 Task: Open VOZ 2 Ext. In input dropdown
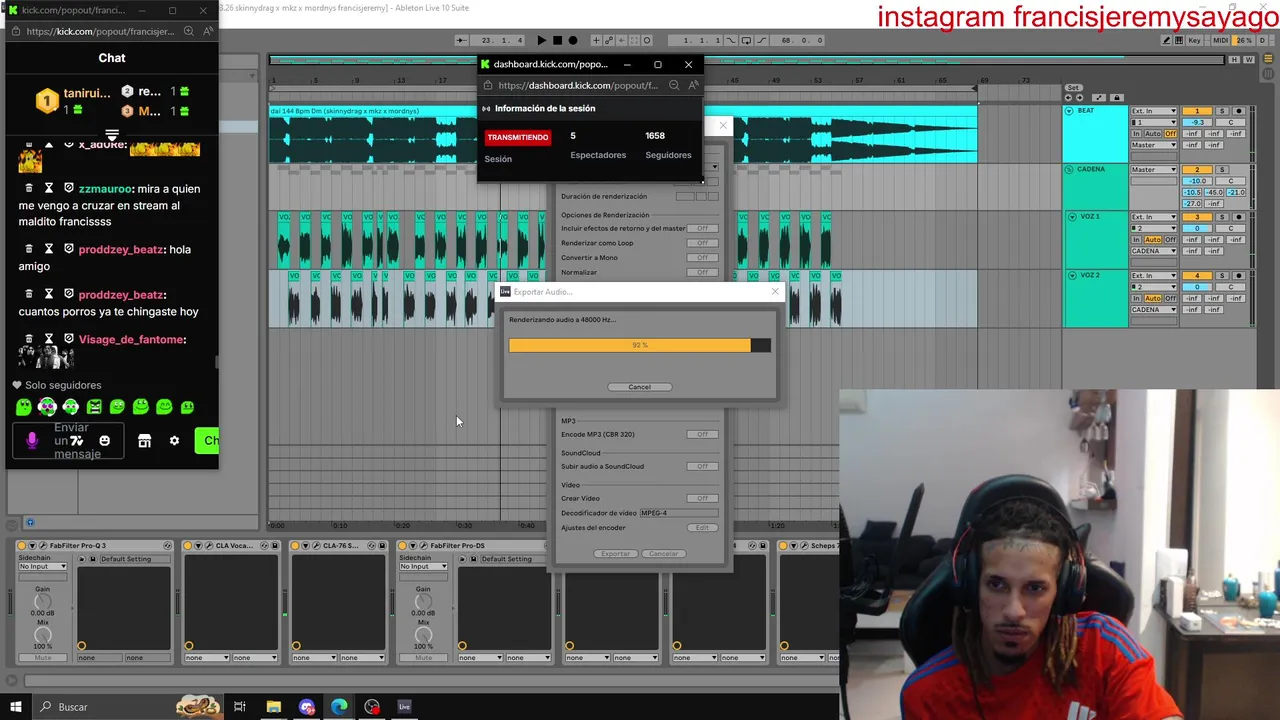(x=1154, y=275)
